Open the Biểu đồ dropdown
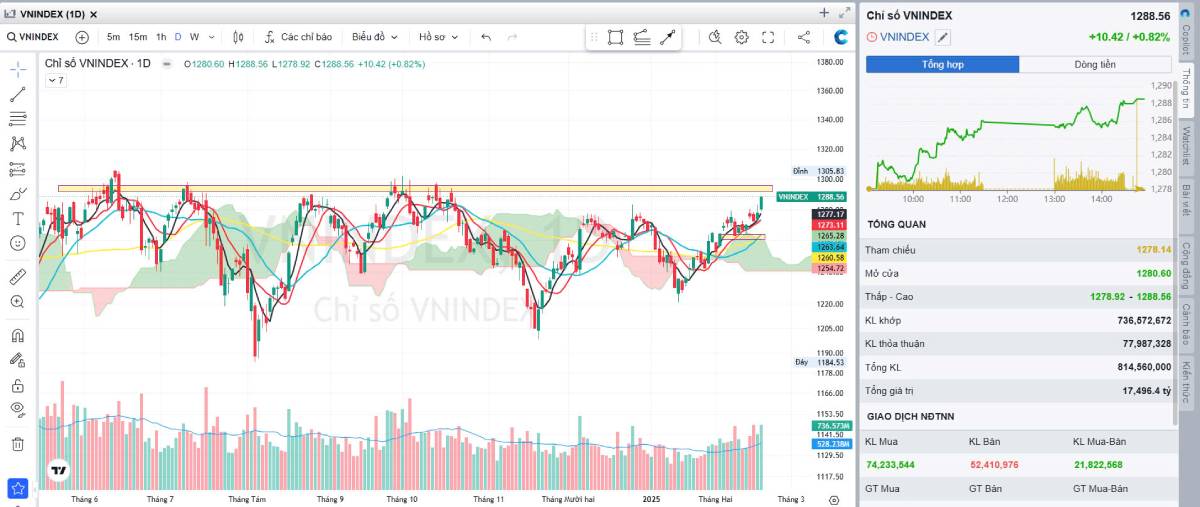The width and height of the screenshot is (1200, 507). (x=375, y=37)
